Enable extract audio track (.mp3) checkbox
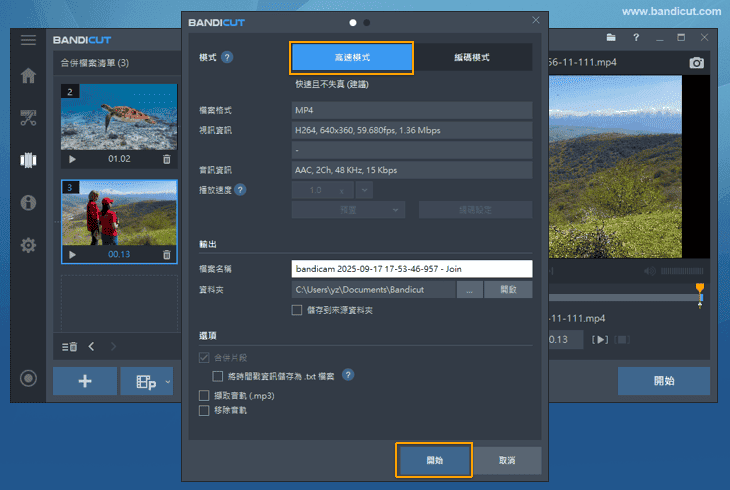Screen dimensions: 730x490 pos(204,396)
